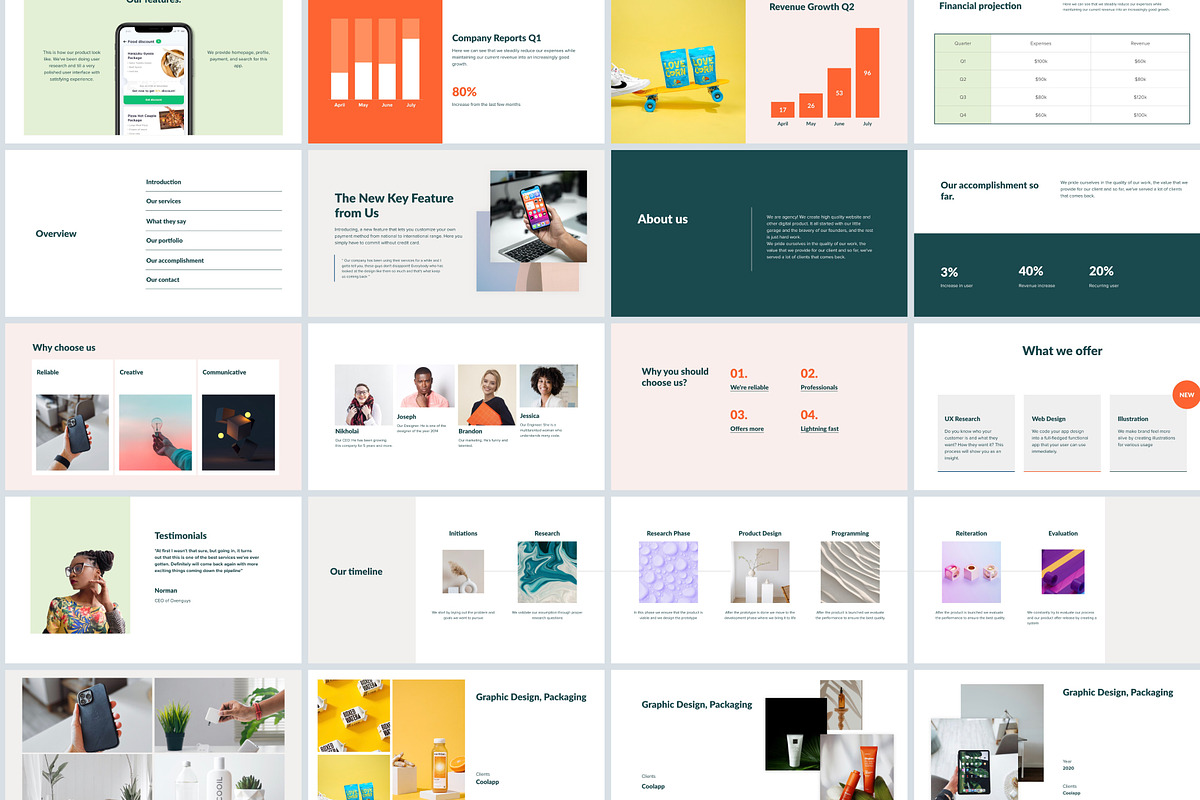
Task: Click the '3%' increase in user stat
Action: click(x=949, y=271)
